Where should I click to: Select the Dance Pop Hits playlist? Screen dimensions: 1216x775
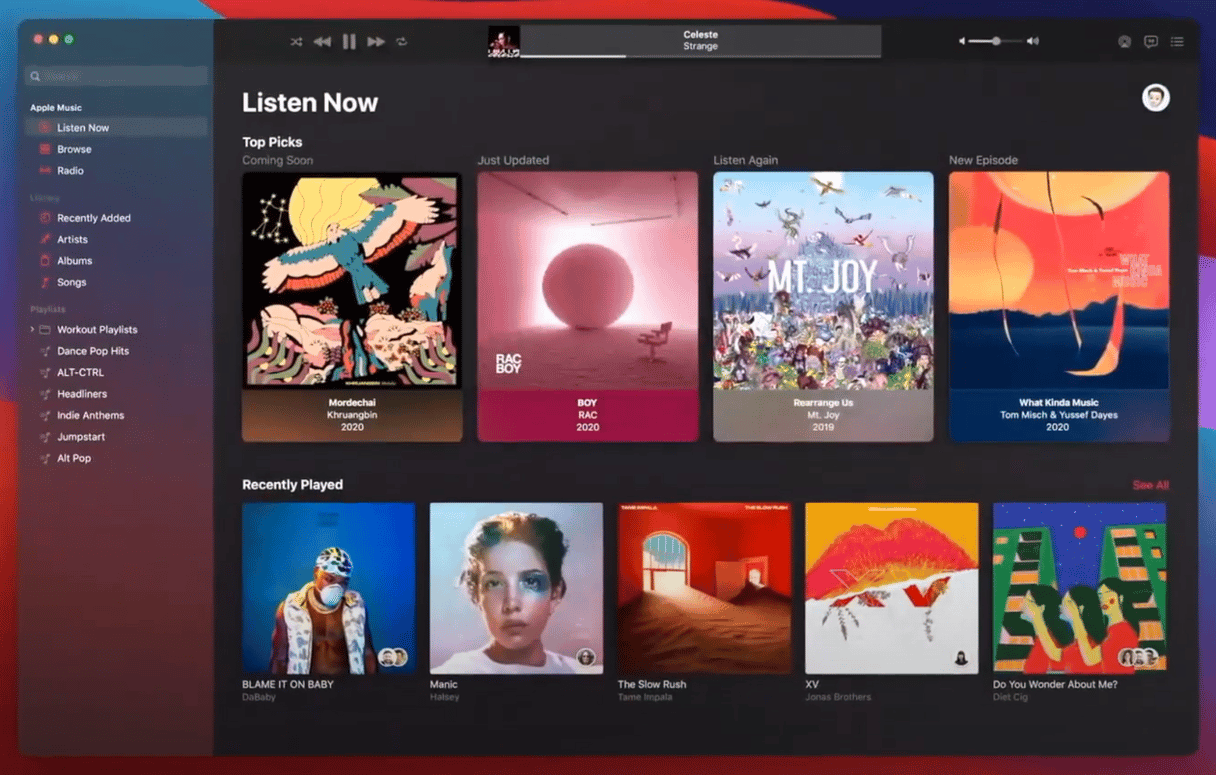point(92,351)
